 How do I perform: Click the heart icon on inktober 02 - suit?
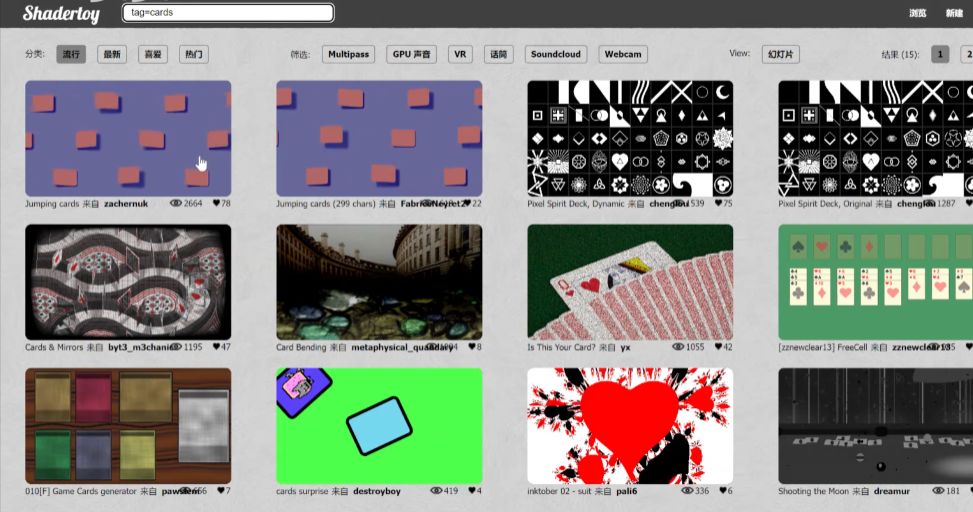[x=722, y=490]
